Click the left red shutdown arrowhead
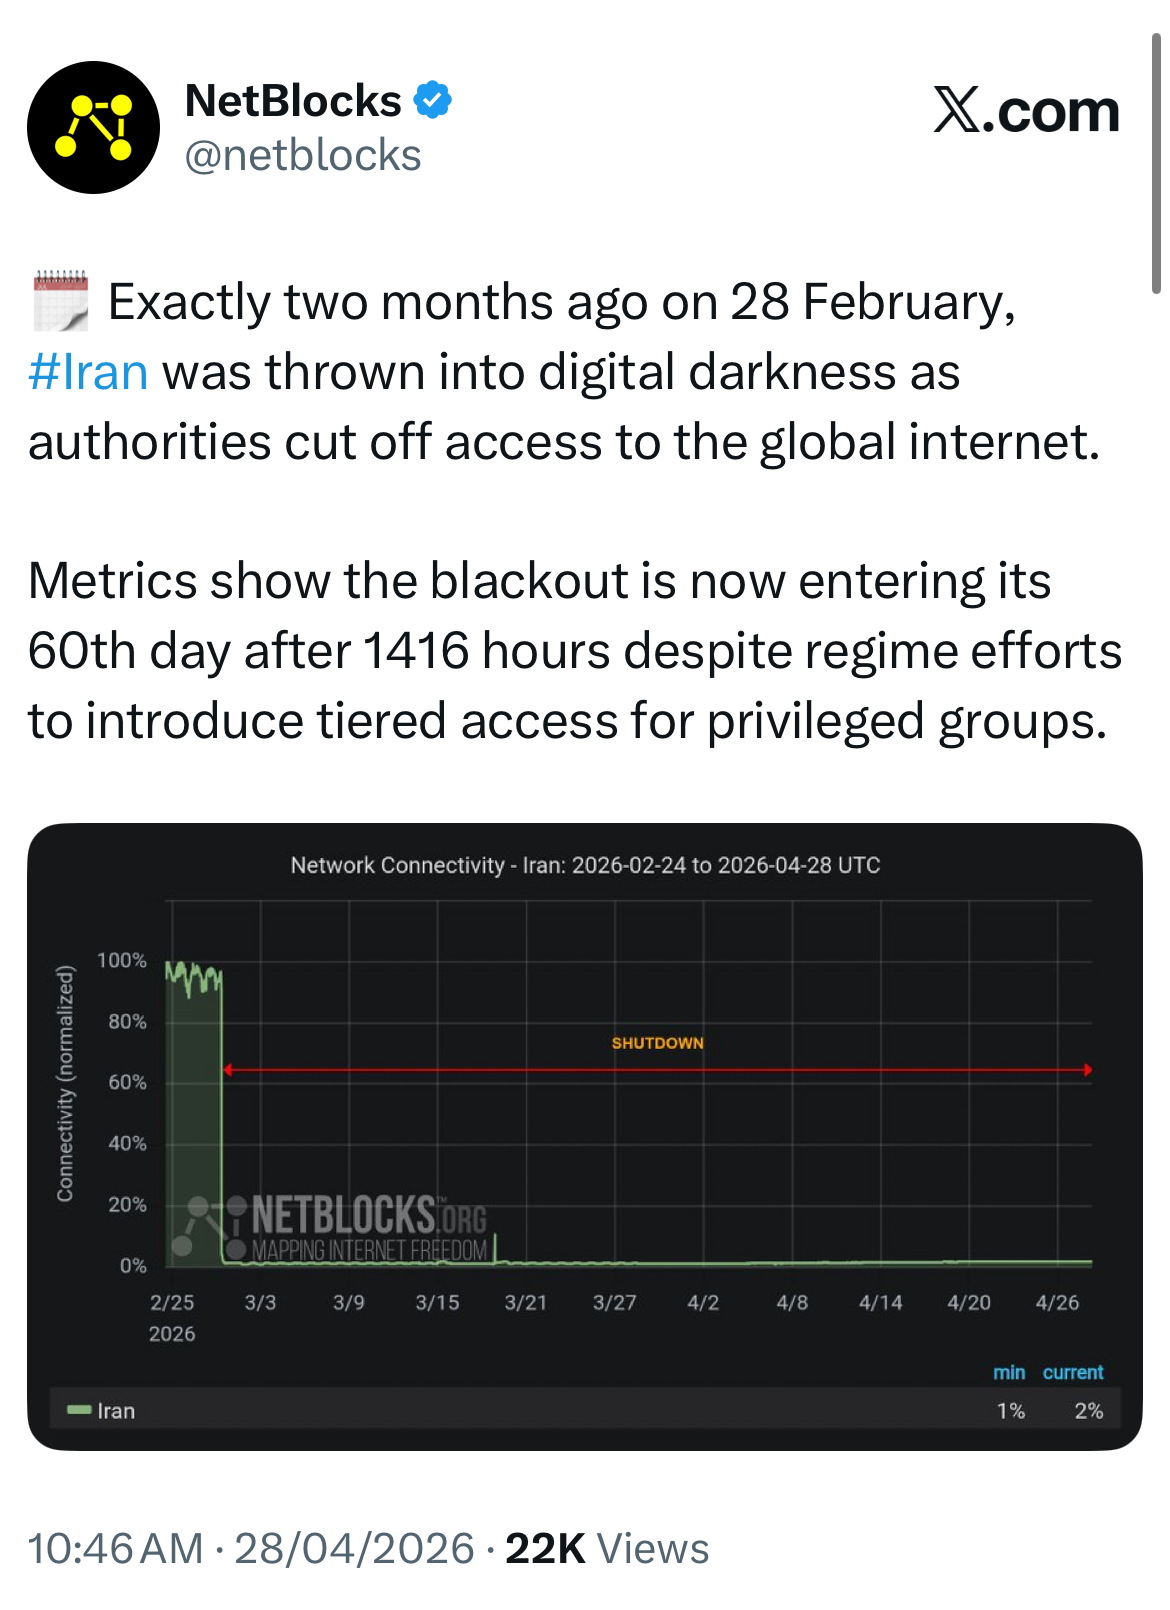Image resolution: width=1170 pixels, height=1610 pixels. (228, 1069)
